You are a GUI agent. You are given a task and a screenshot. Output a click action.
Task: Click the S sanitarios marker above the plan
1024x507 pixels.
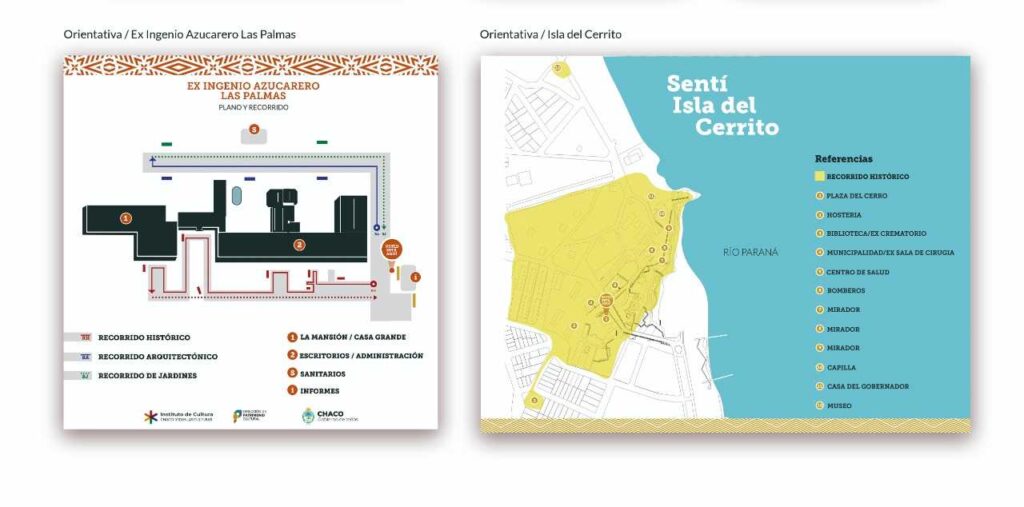254,130
